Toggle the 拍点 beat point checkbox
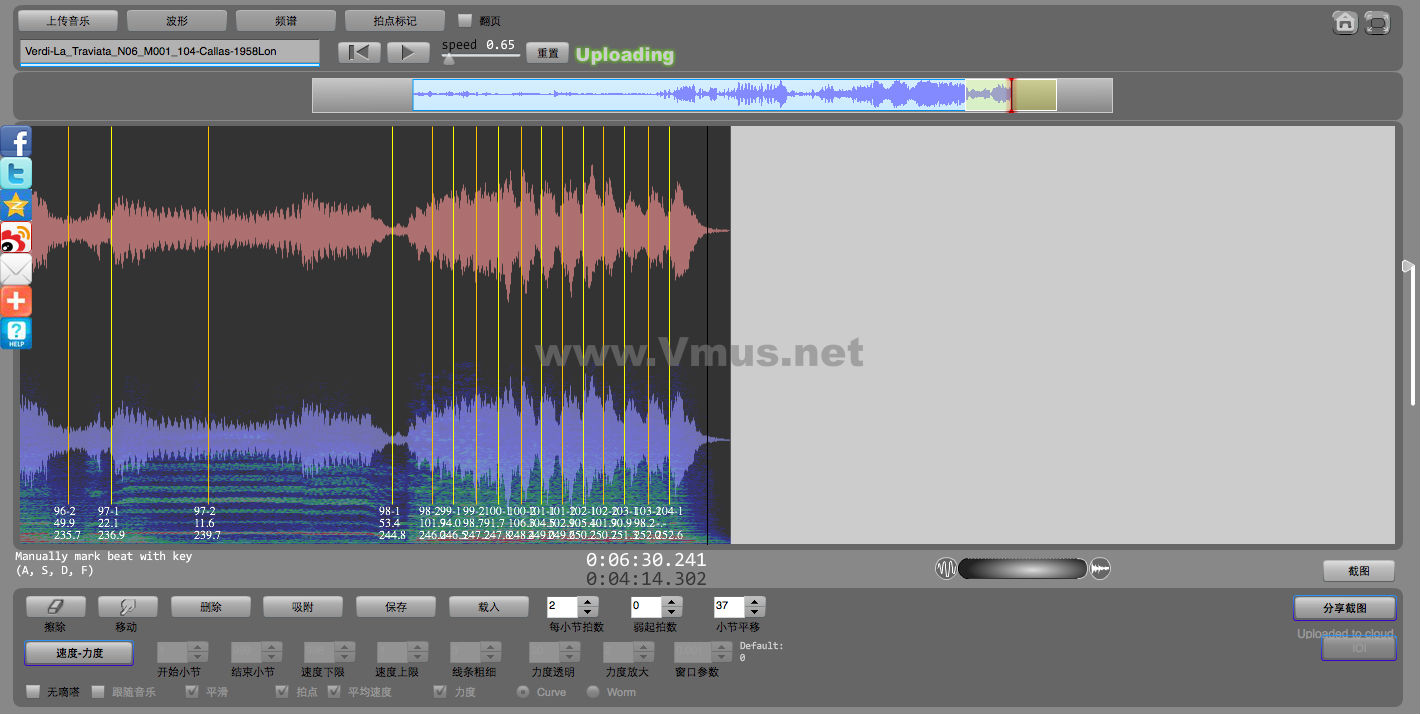This screenshot has height=714, width=1420. tap(282, 691)
